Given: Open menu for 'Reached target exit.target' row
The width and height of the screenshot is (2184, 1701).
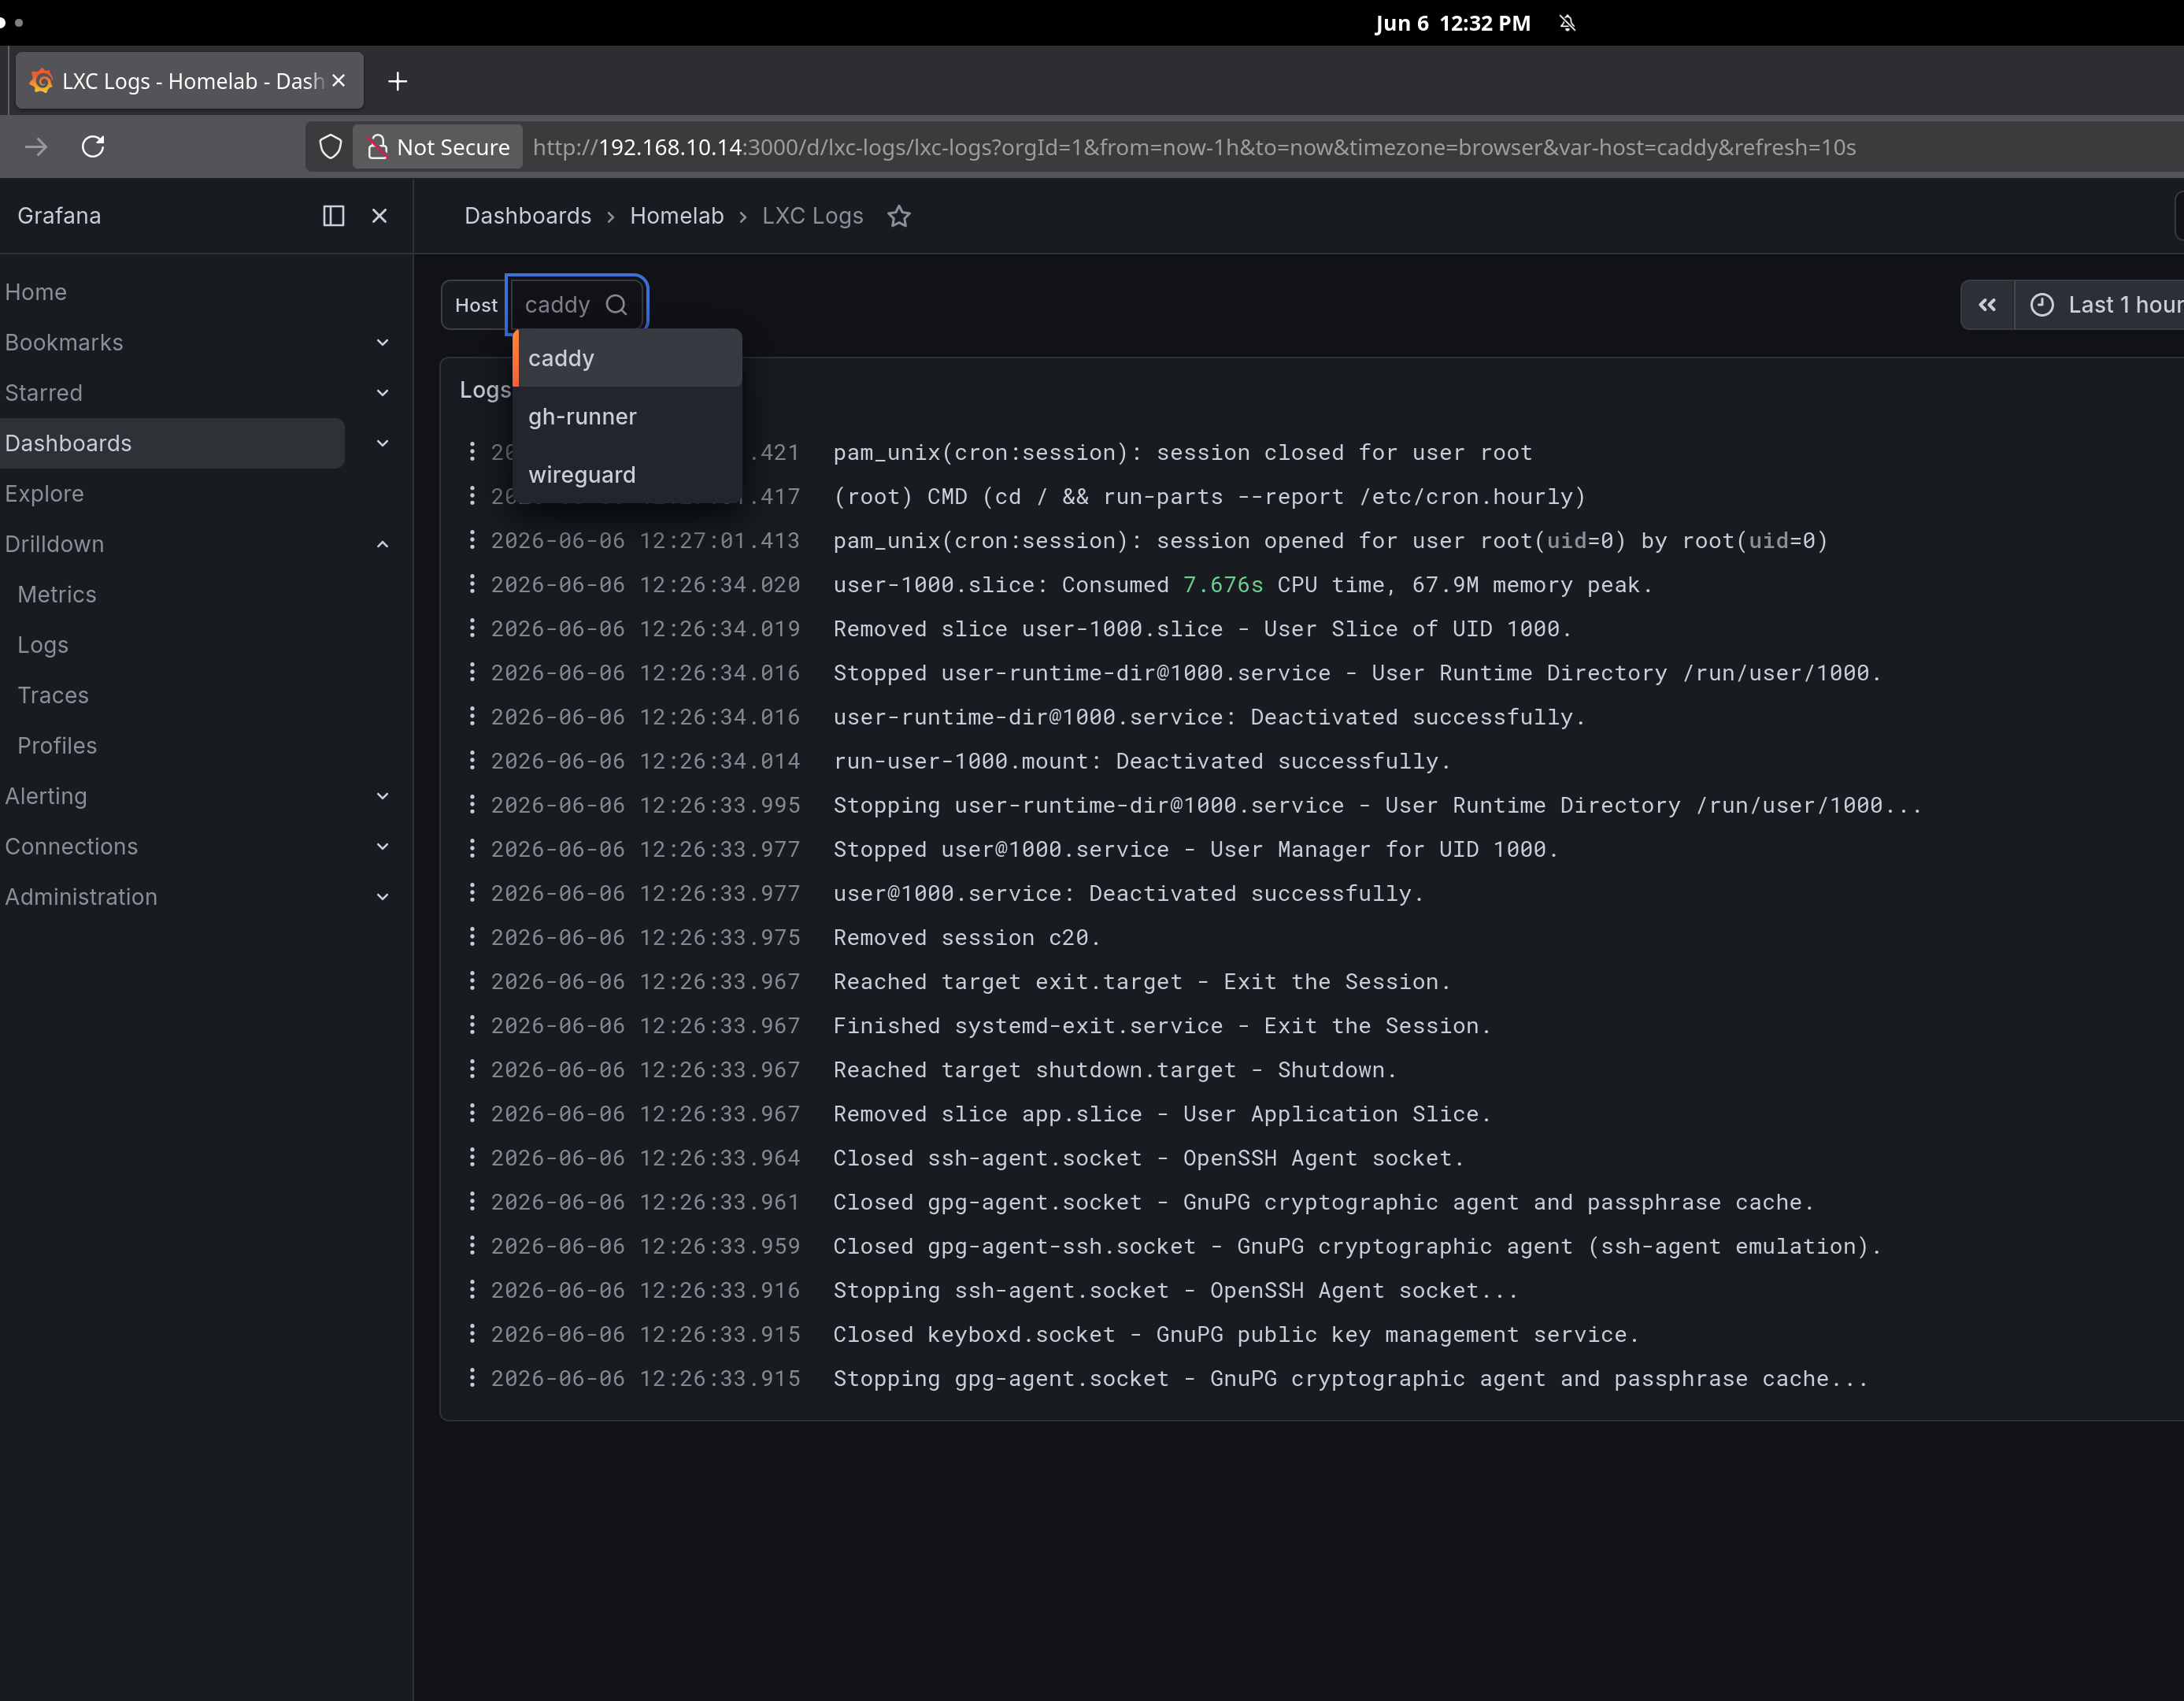Looking at the screenshot, I should click(x=472, y=981).
